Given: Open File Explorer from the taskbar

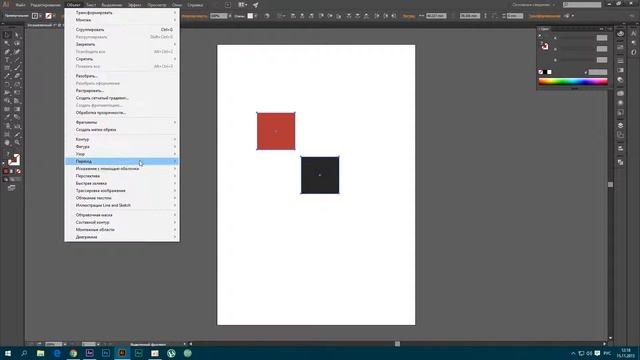Looking at the screenshot, I should click(x=40, y=353).
